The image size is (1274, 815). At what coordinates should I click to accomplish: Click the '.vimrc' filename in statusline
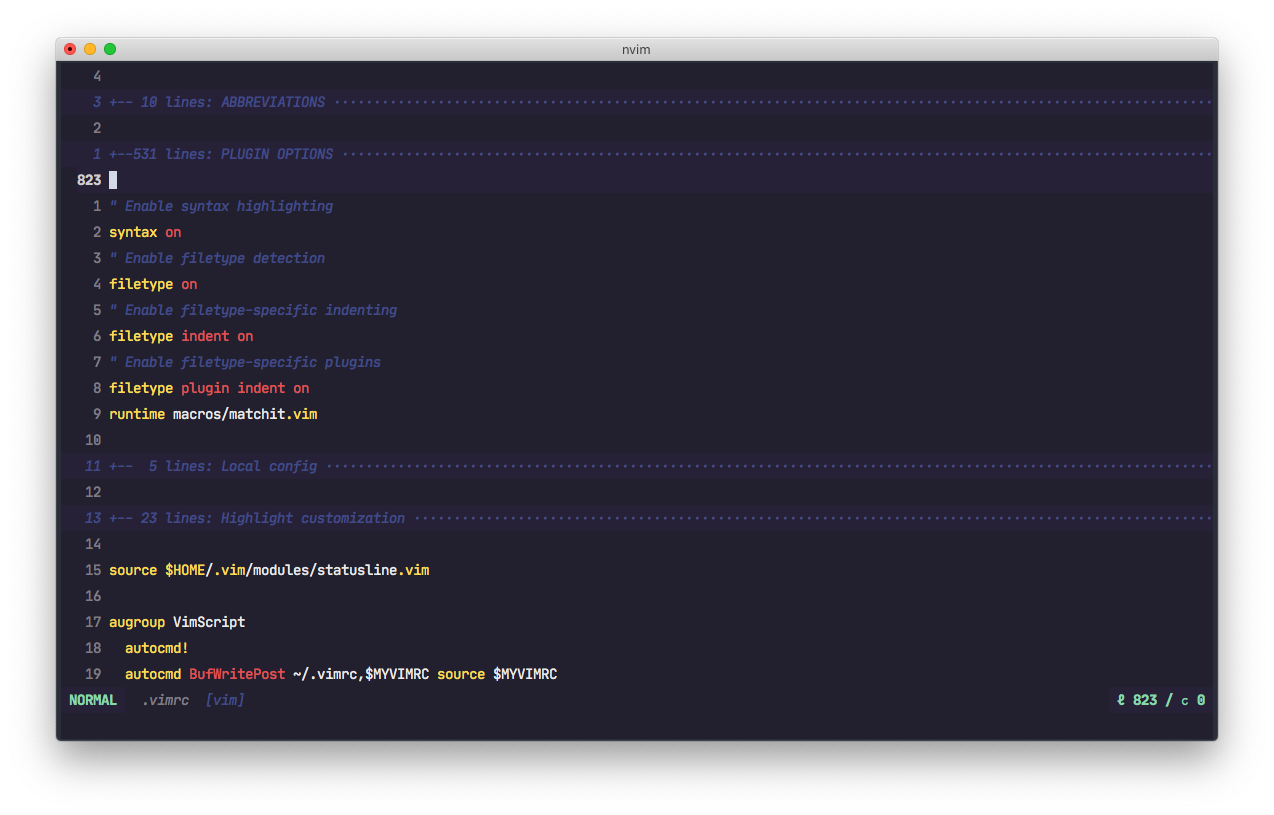click(165, 700)
